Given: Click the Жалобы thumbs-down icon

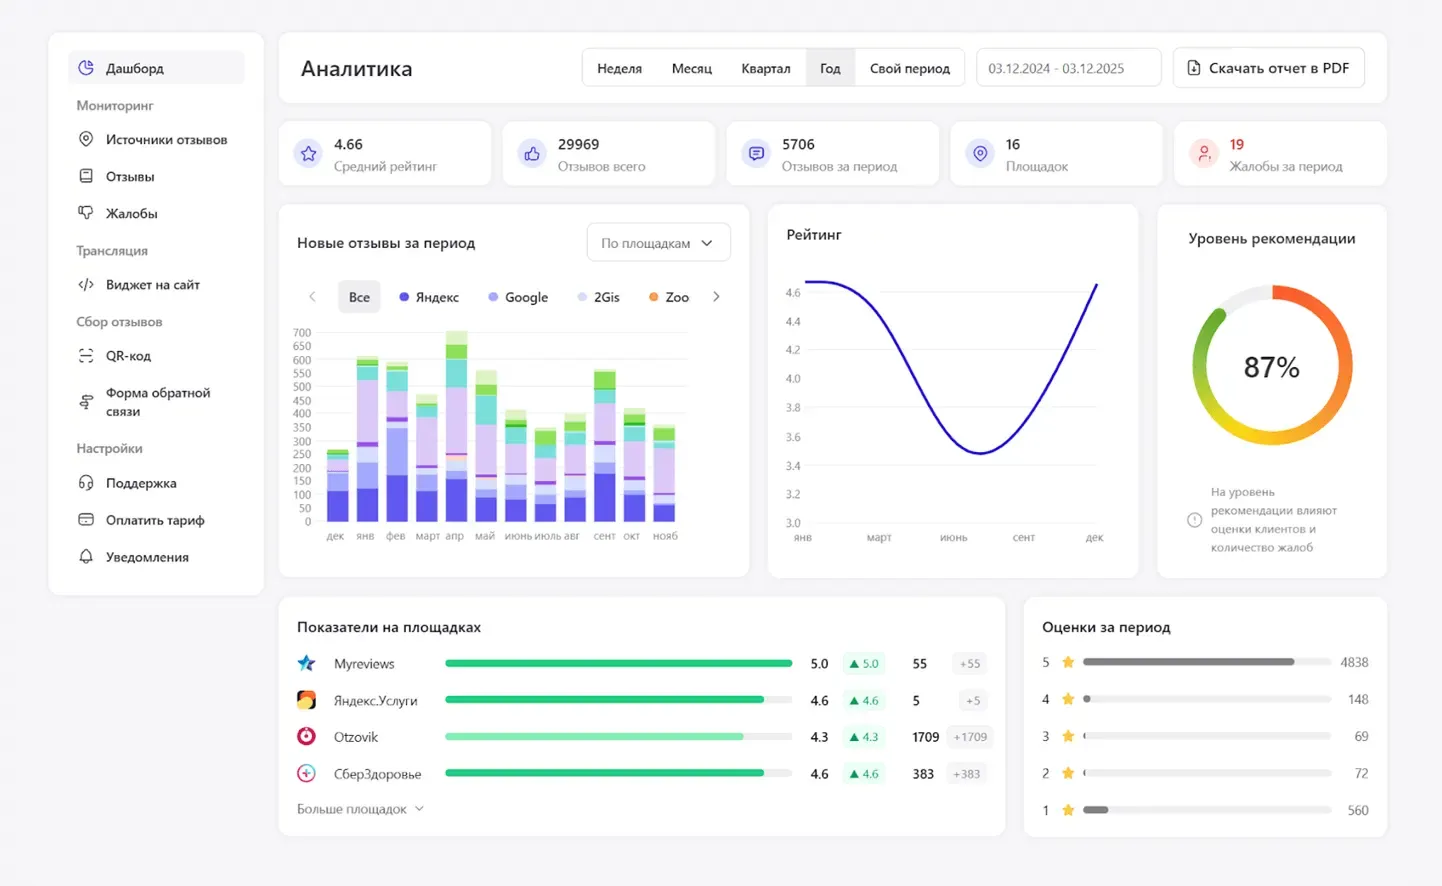Looking at the screenshot, I should click(x=86, y=213).
